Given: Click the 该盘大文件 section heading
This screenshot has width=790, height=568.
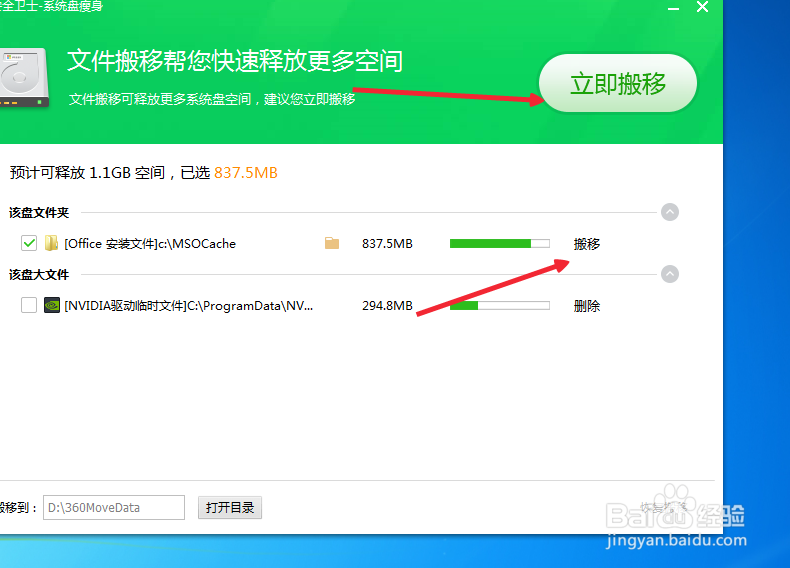Looking at the screenshot, I should pos(39,275).
